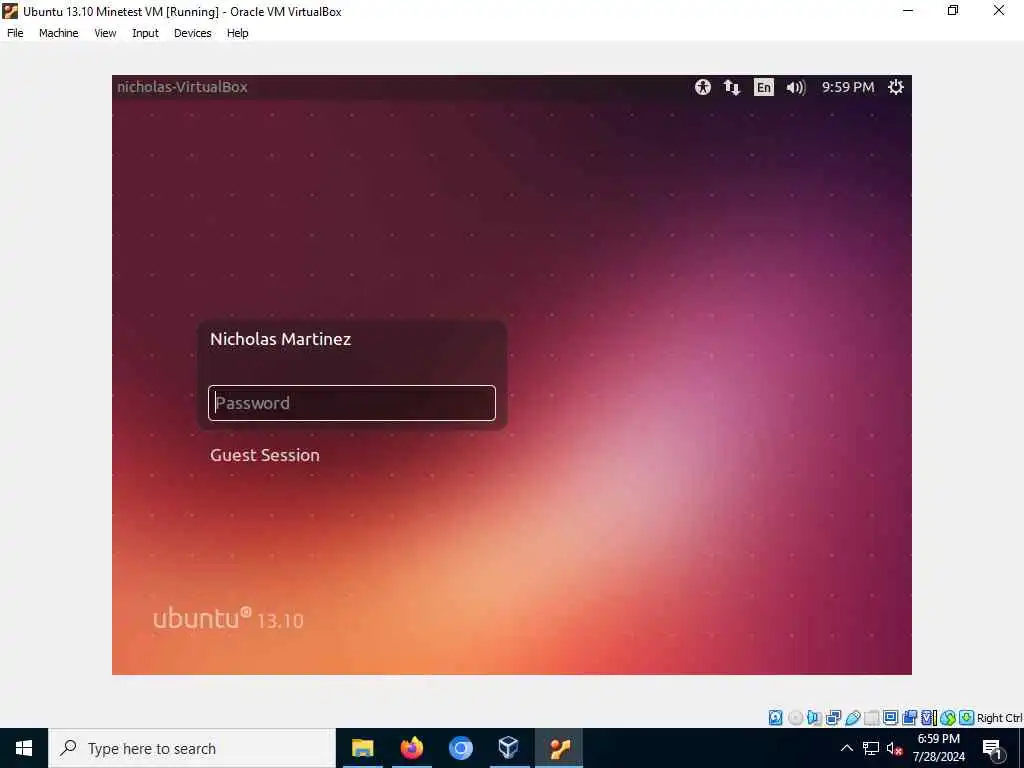Click the VirtualBox window title bar icon
Viewport: 1024px width, 768px height.
click(x=10, y=11)
